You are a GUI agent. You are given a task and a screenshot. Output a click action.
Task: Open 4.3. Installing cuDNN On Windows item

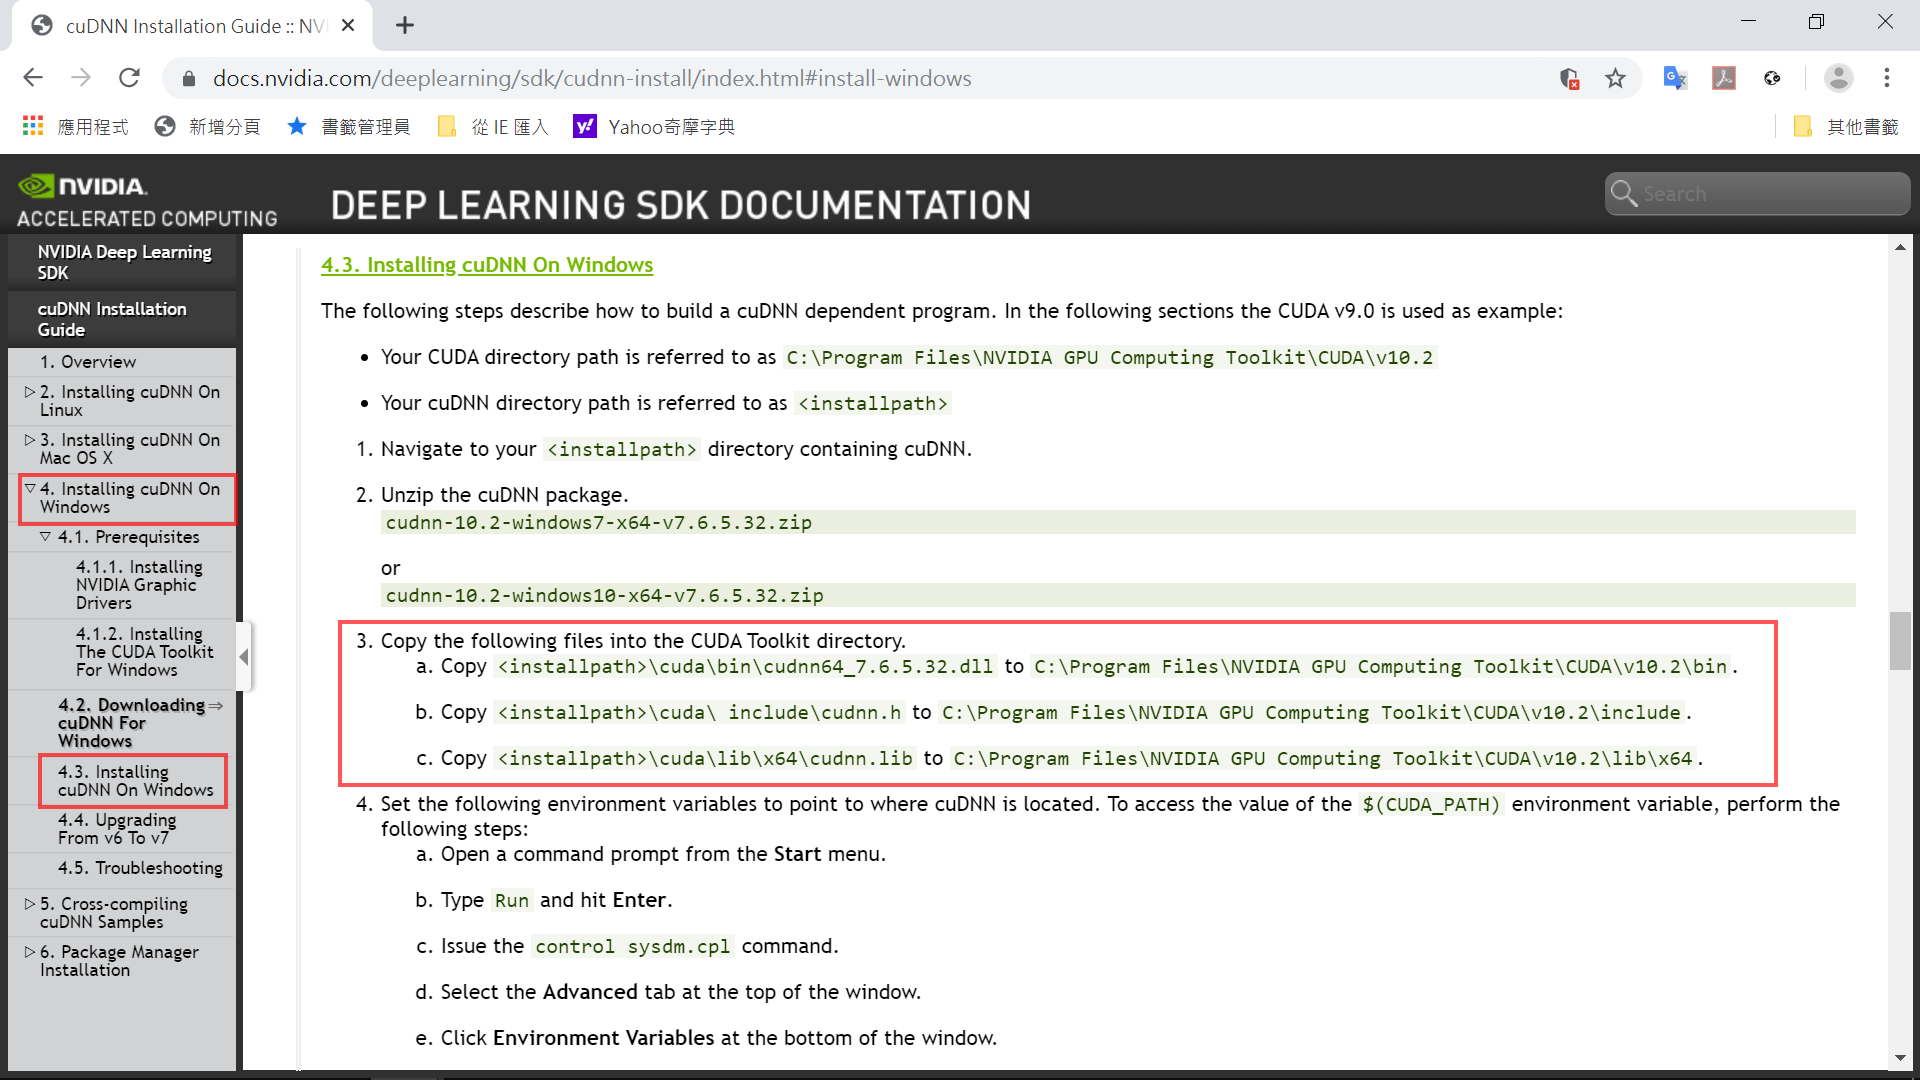point(135,781)
